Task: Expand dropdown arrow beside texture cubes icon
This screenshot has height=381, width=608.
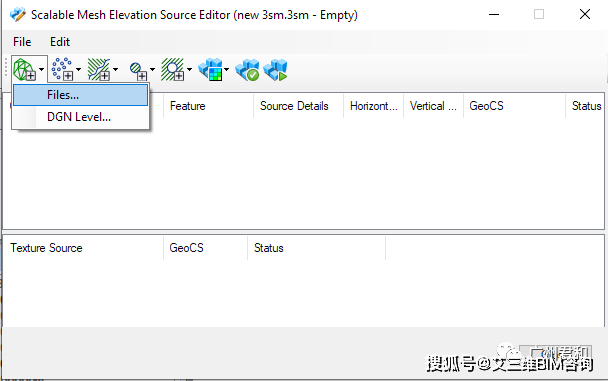Action: (226, 70)
